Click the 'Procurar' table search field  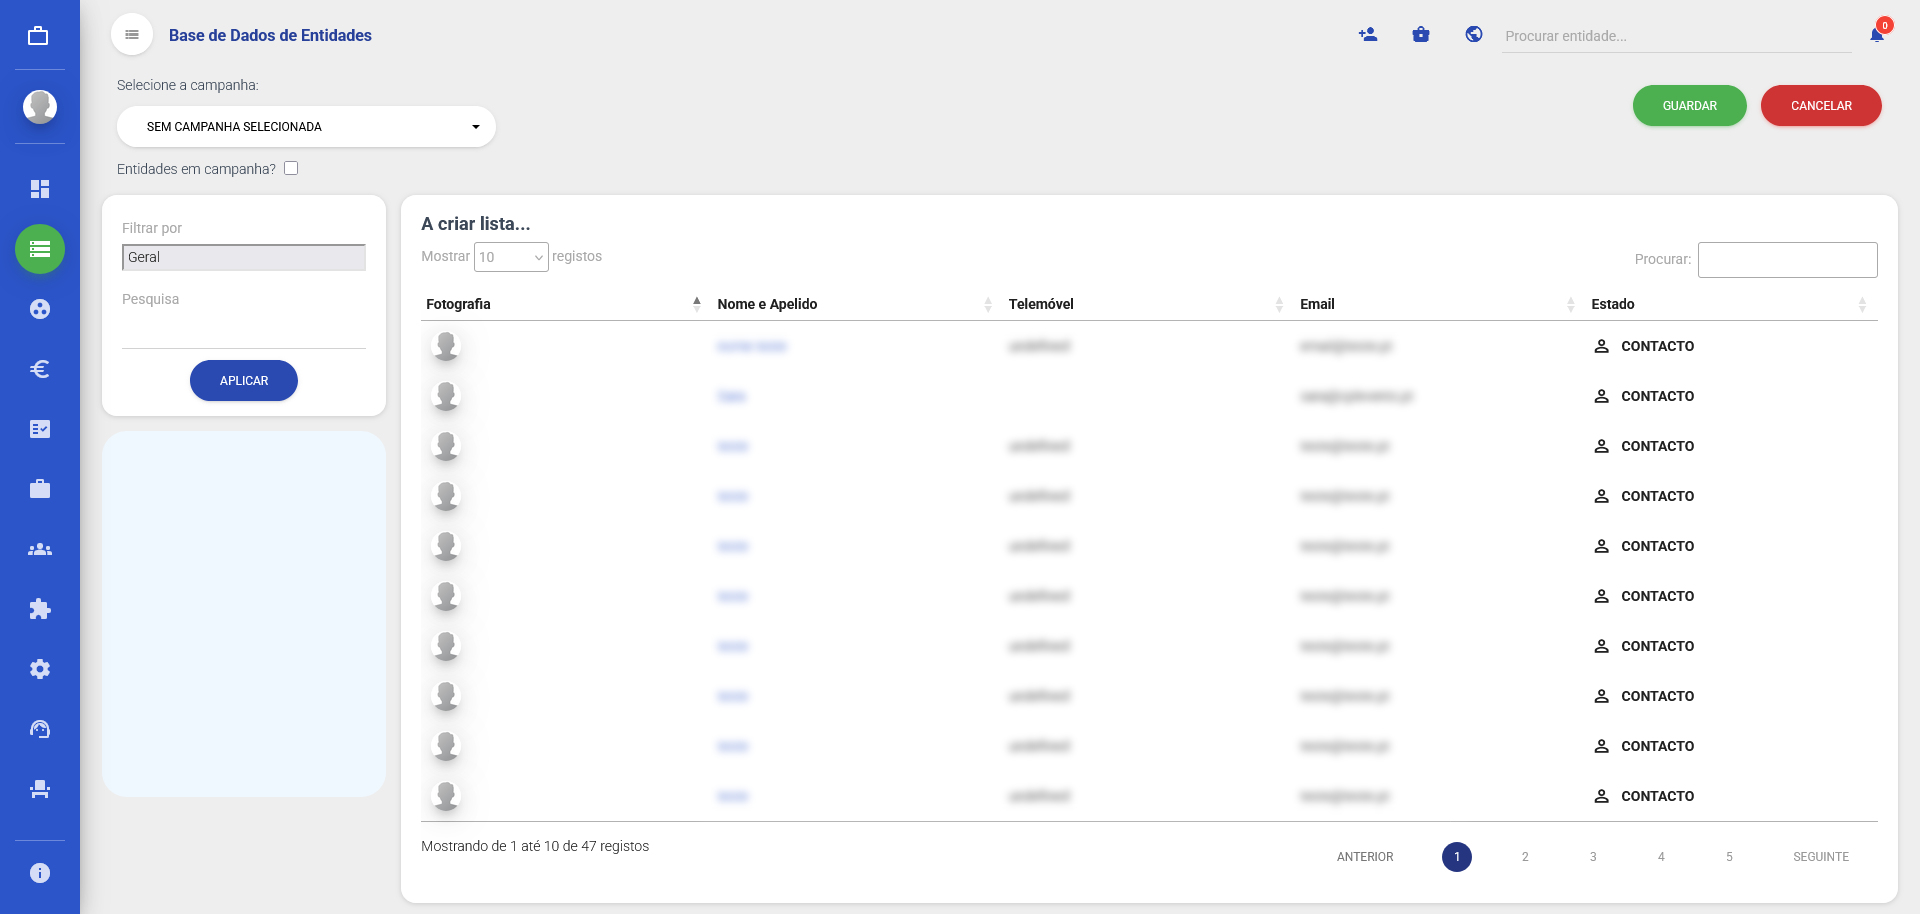pyautogui.click(x=1787, y=260)
